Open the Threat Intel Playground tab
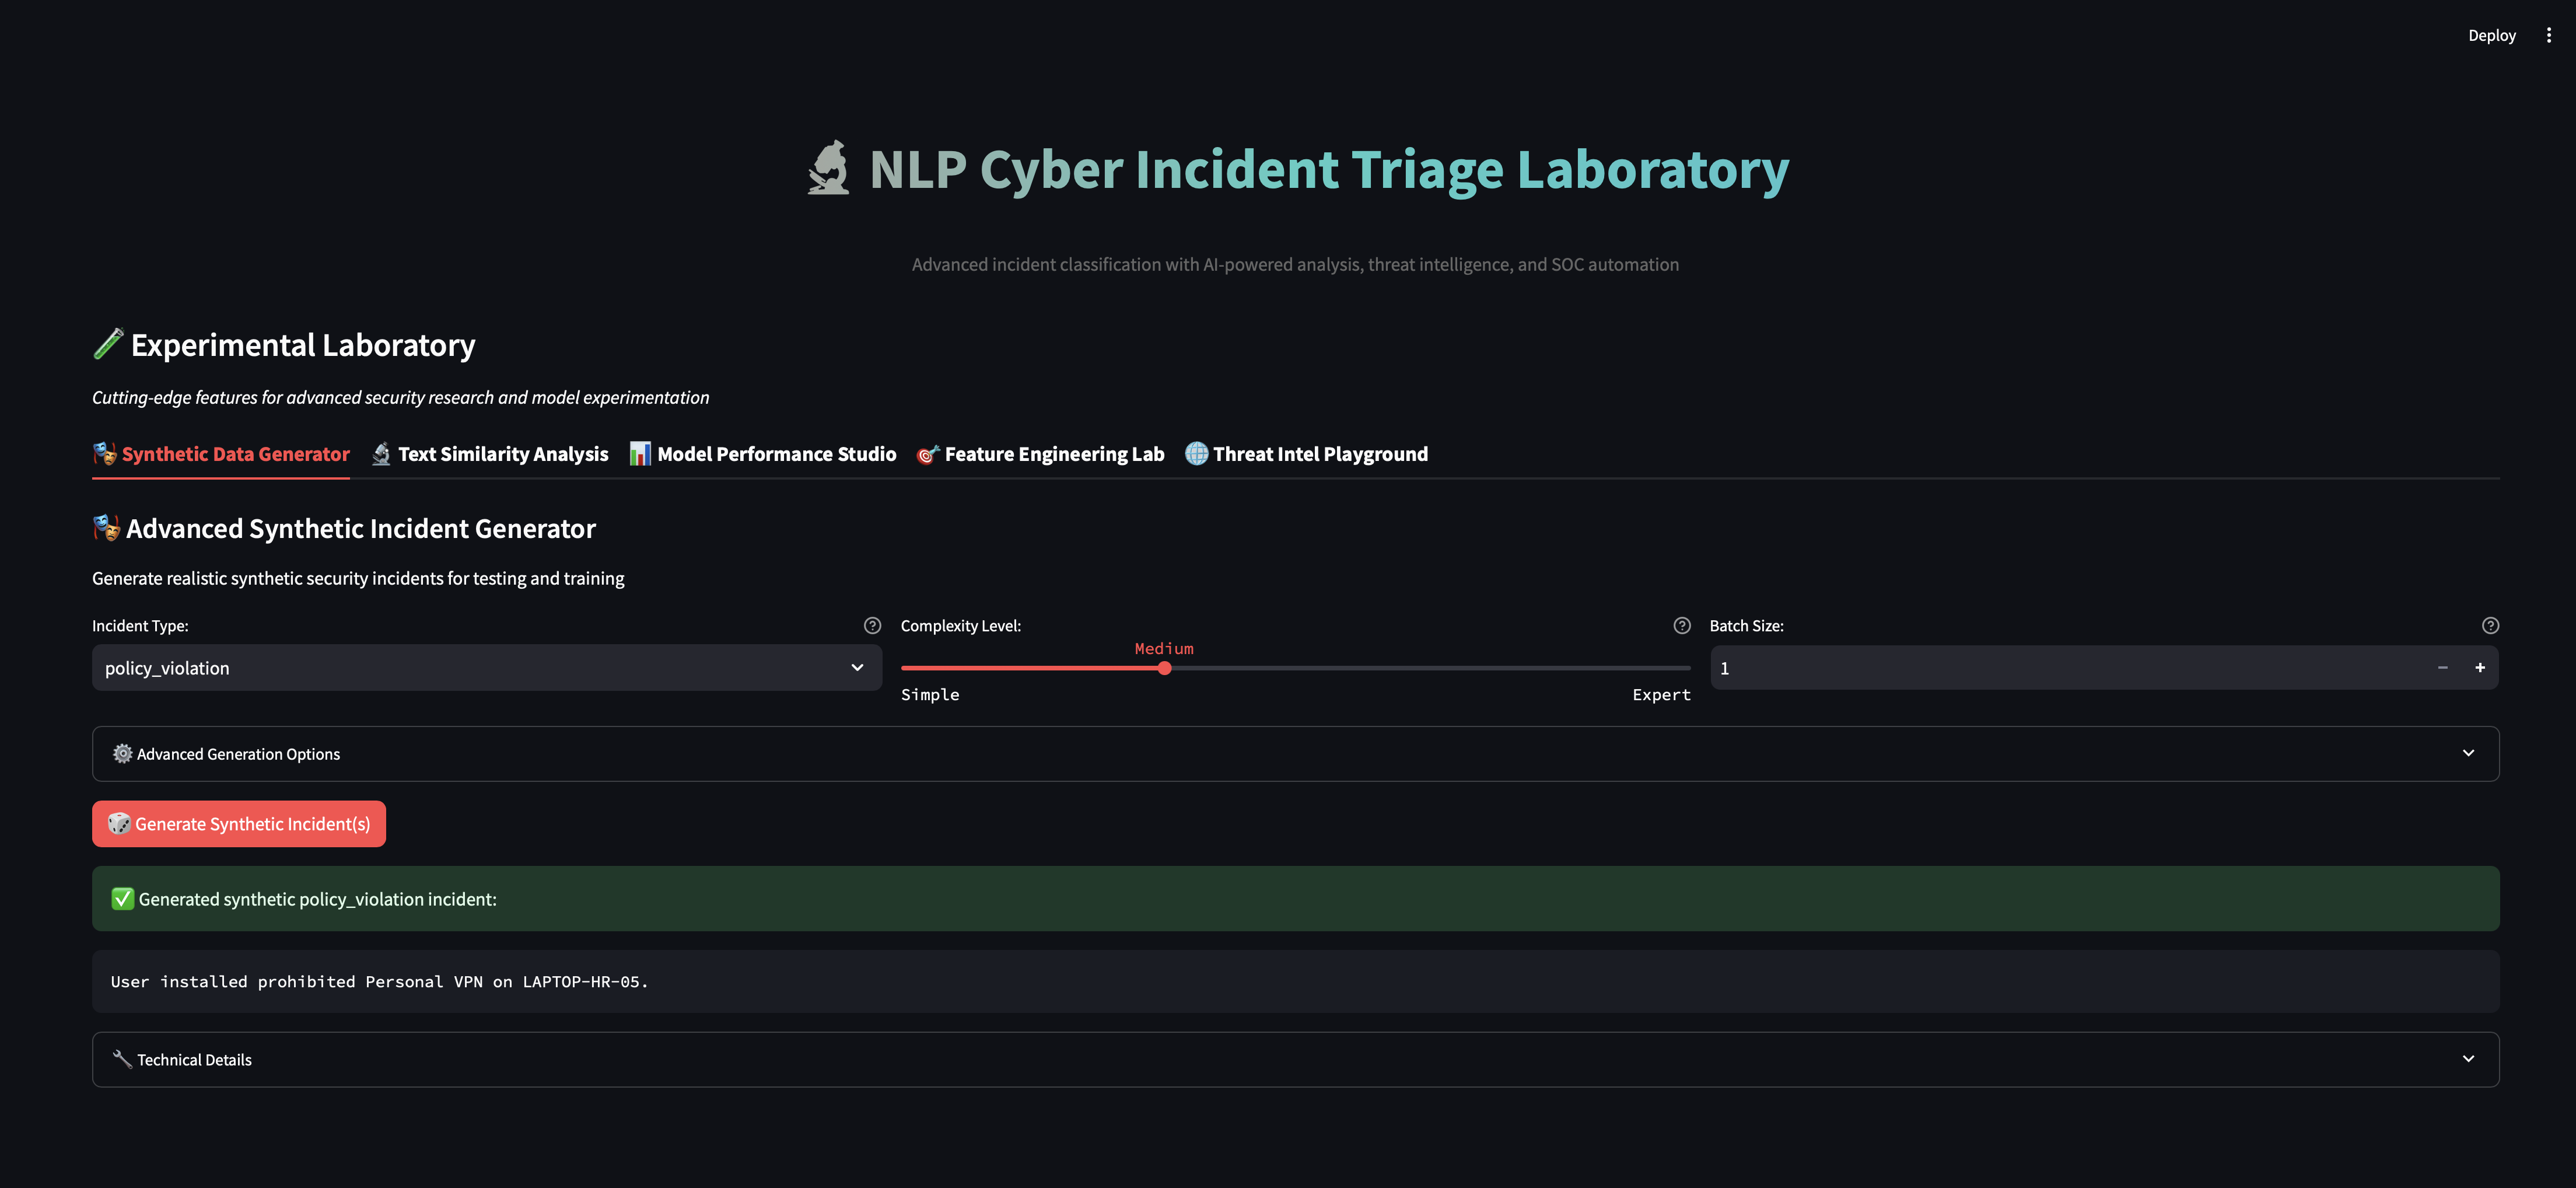This screenshot has height=1188, width=2576. click(x=1319, y=453)
